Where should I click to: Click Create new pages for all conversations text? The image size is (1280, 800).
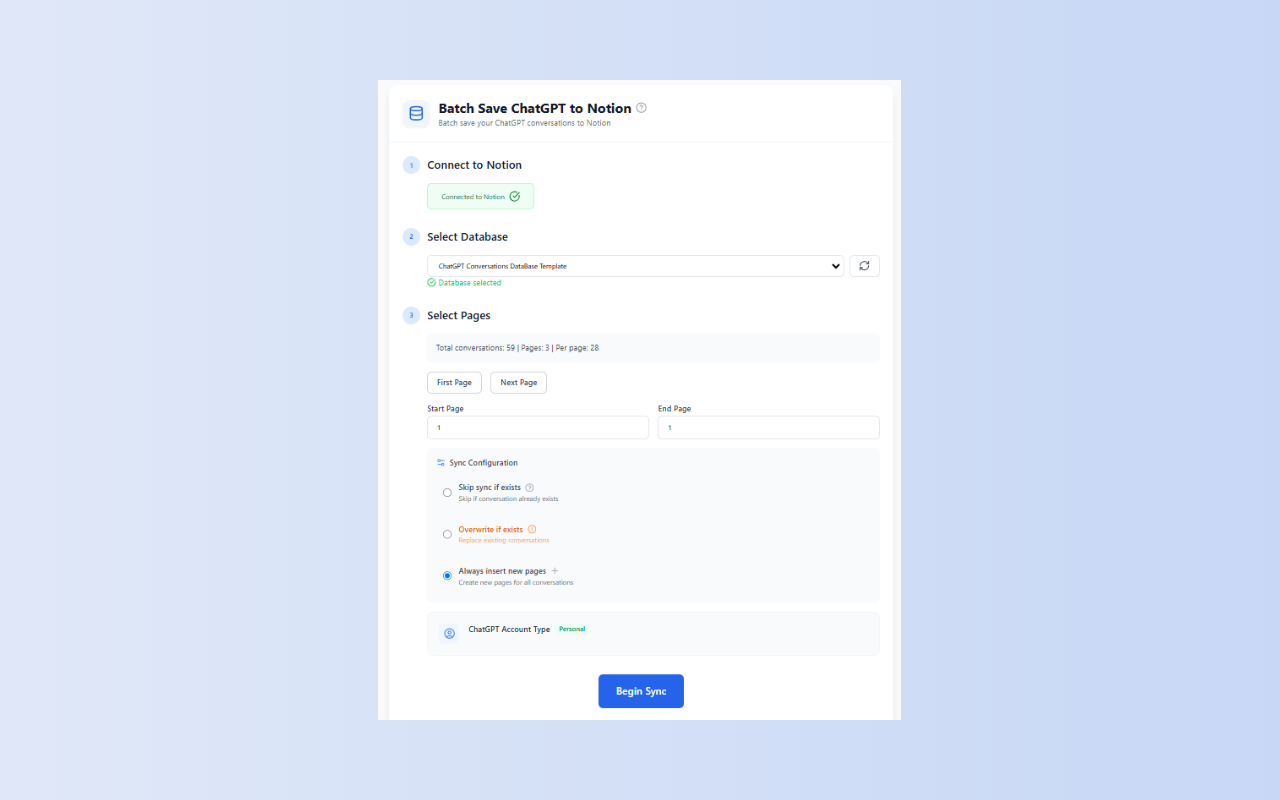[x=516, y=582]
